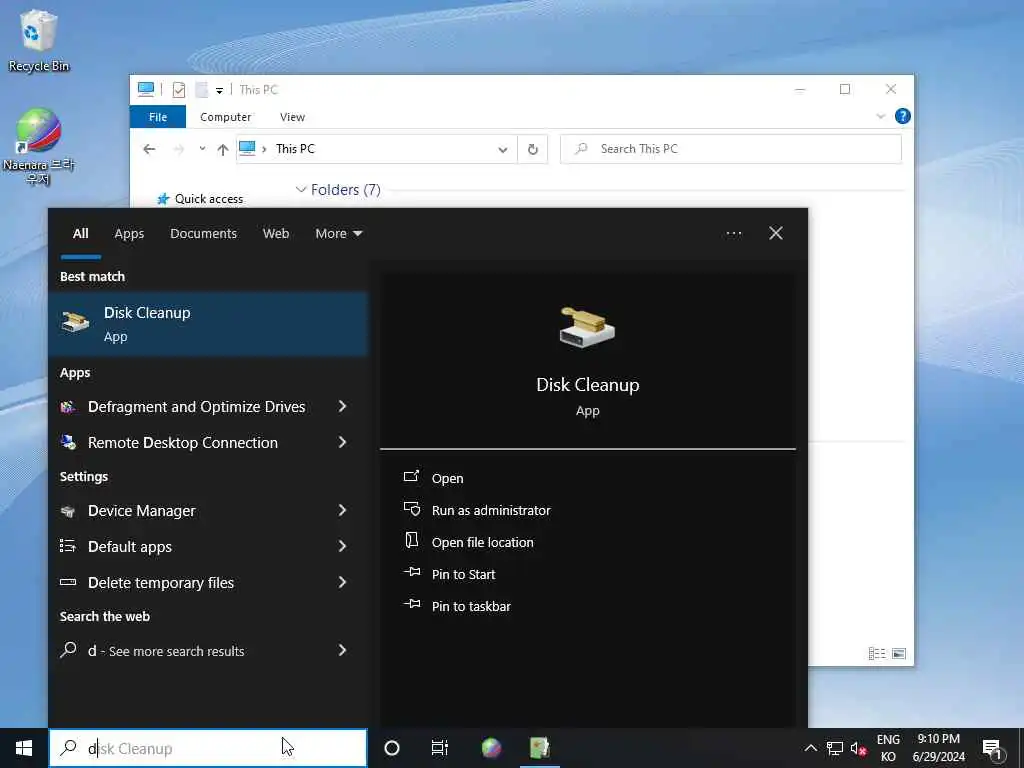Viewport: 1024px width, 768px height.
Task: Click the Delete temporary files icon
Action: pyautogui.click(x=68, y=582)
